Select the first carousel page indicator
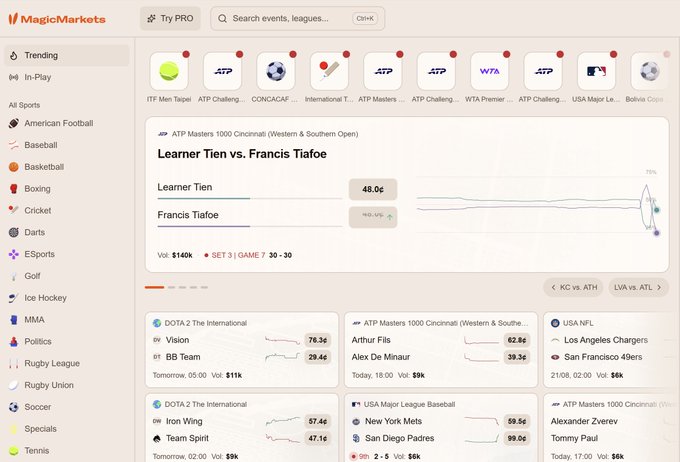 154,287
